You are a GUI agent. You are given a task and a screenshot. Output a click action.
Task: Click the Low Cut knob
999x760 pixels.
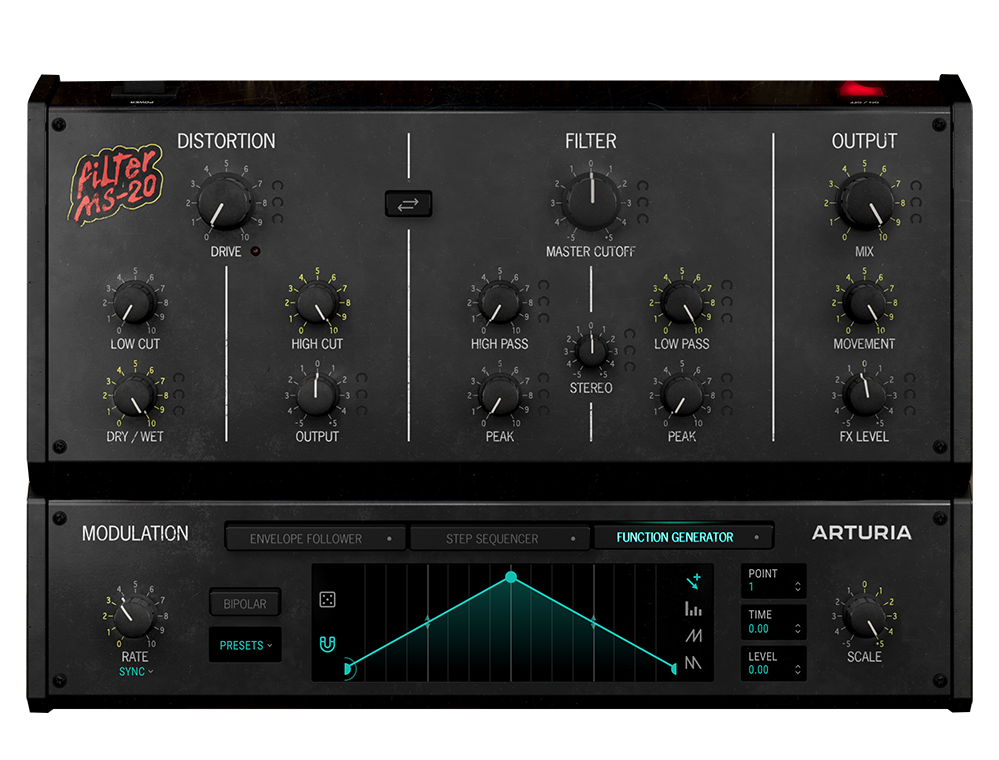click(134, 303)
